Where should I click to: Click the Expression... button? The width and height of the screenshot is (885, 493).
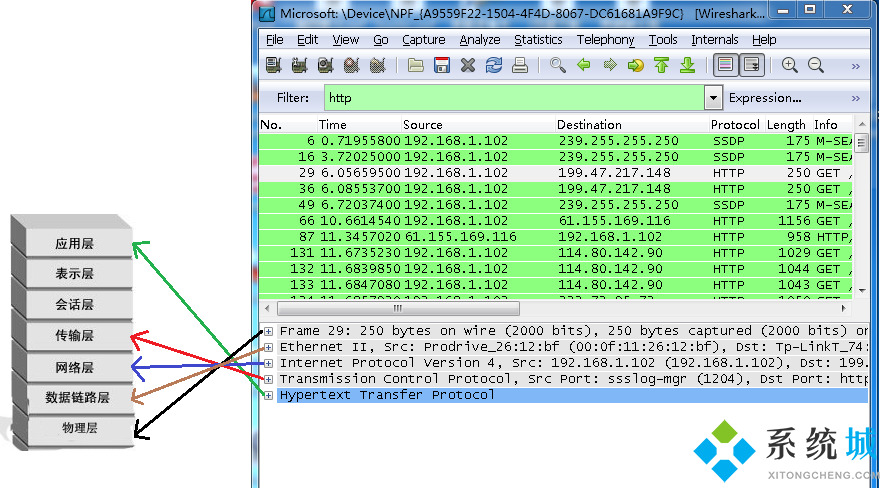pos(765,98)
